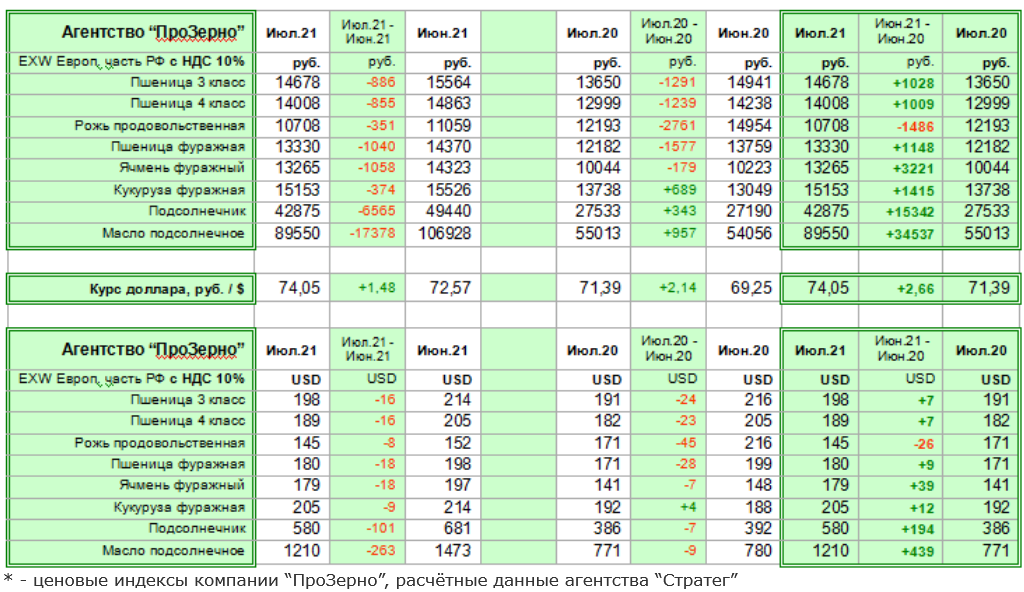Viewport: 1024px width, 592px height.
Task: Select the green +689 cell
Action: pyautogui.click(x=680, y=190)
